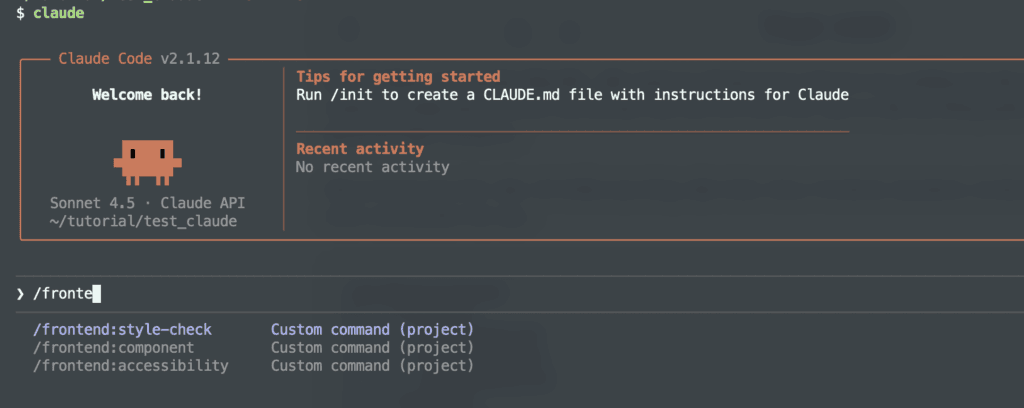The image size is (1024, 408).
Task: Click the dollar sign shell prompt
Action: point(20,14)
